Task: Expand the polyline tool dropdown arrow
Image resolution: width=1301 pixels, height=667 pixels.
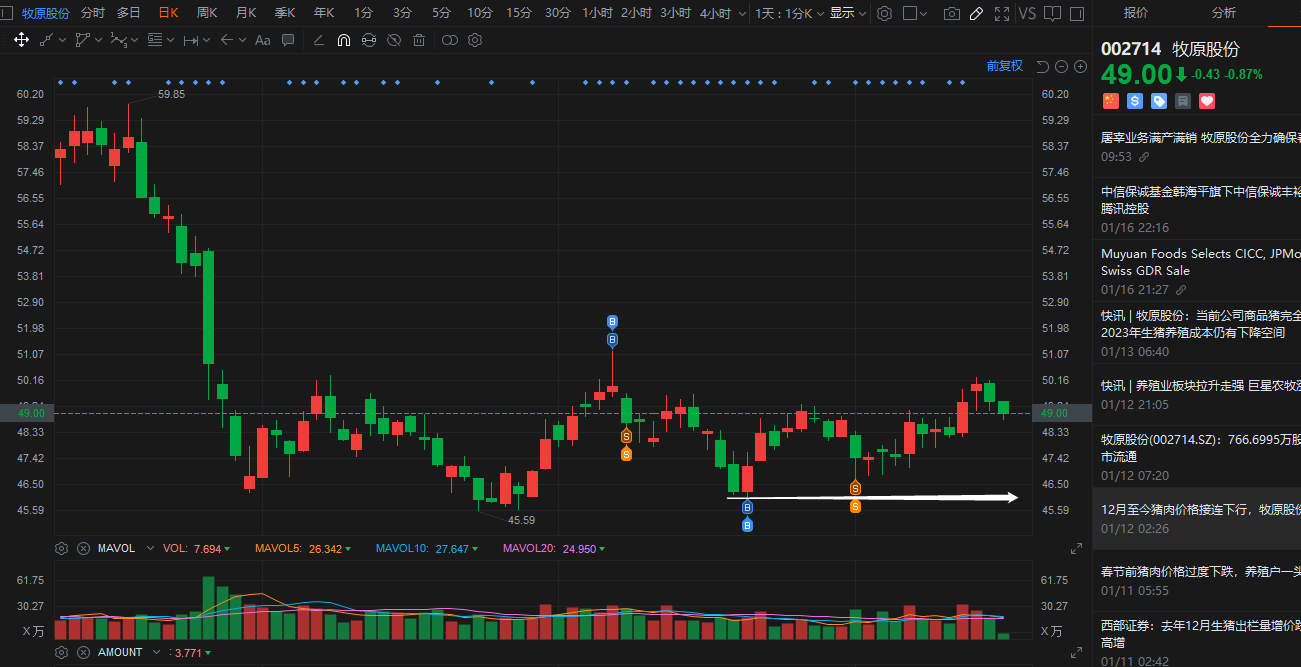Action: 98,40
